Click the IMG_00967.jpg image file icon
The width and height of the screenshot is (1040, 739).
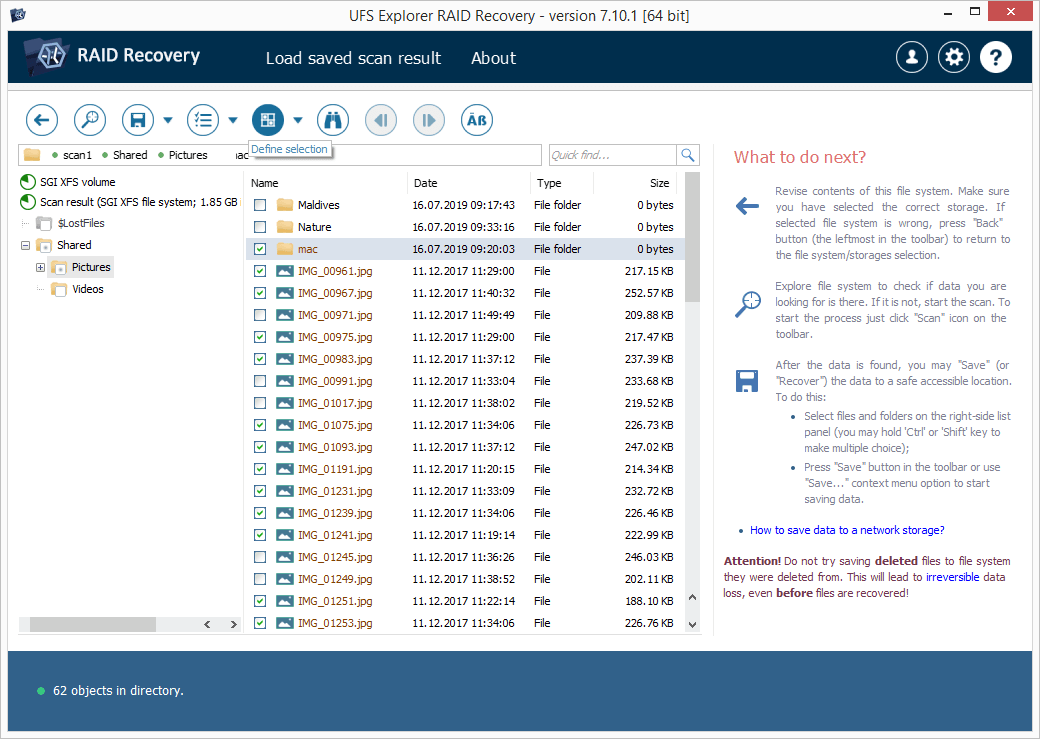click(285, 293)
